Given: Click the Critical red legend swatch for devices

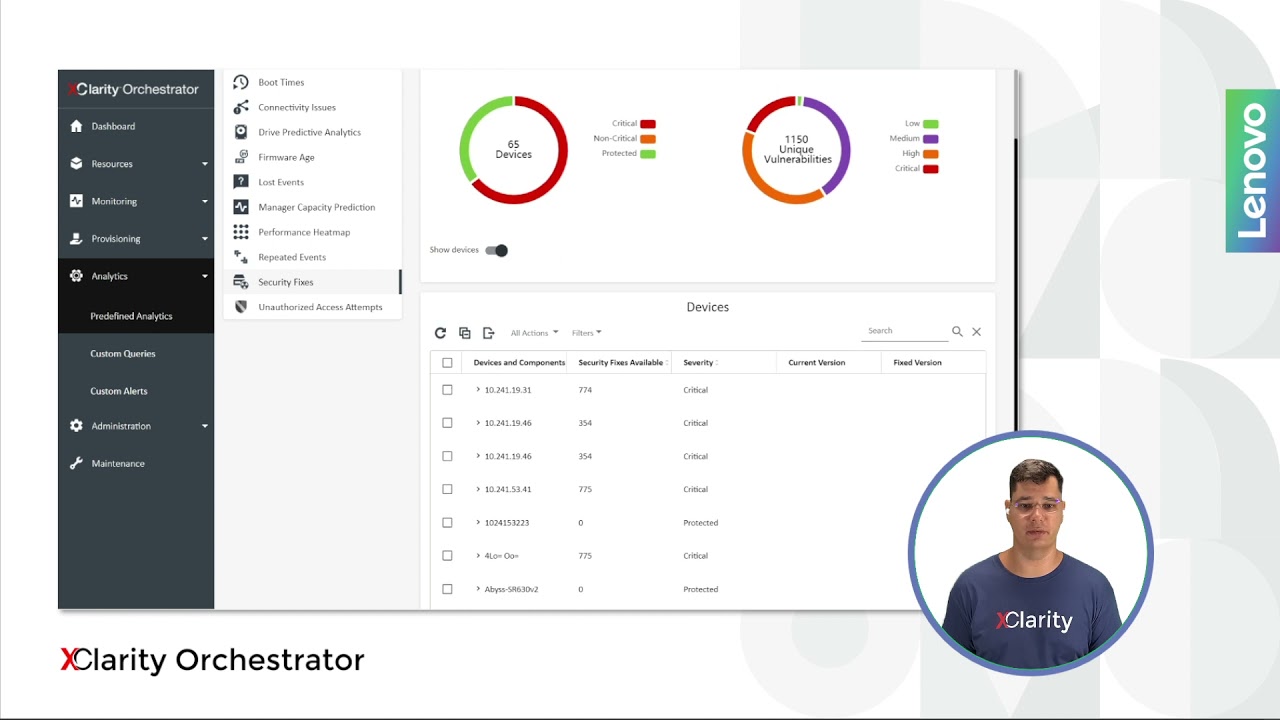Looking at the screenshot, I should (648, 124).
